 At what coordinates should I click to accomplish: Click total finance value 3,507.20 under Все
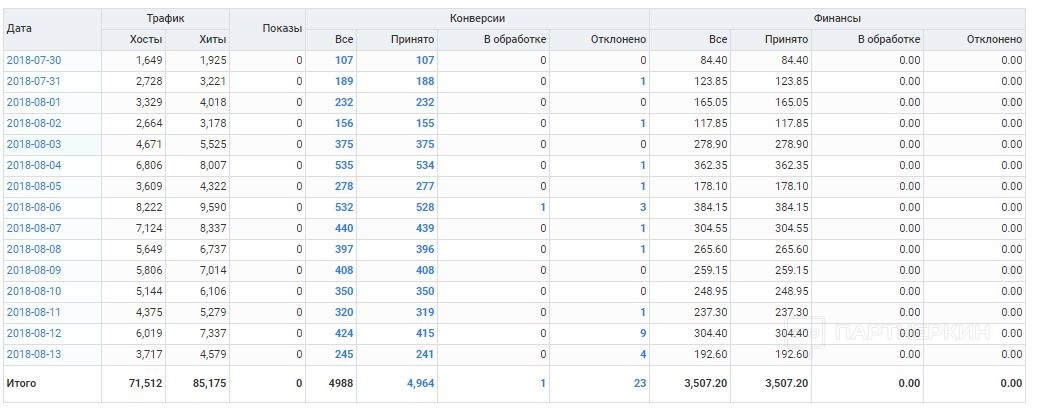pyautogui.click(x=705, y=383)
